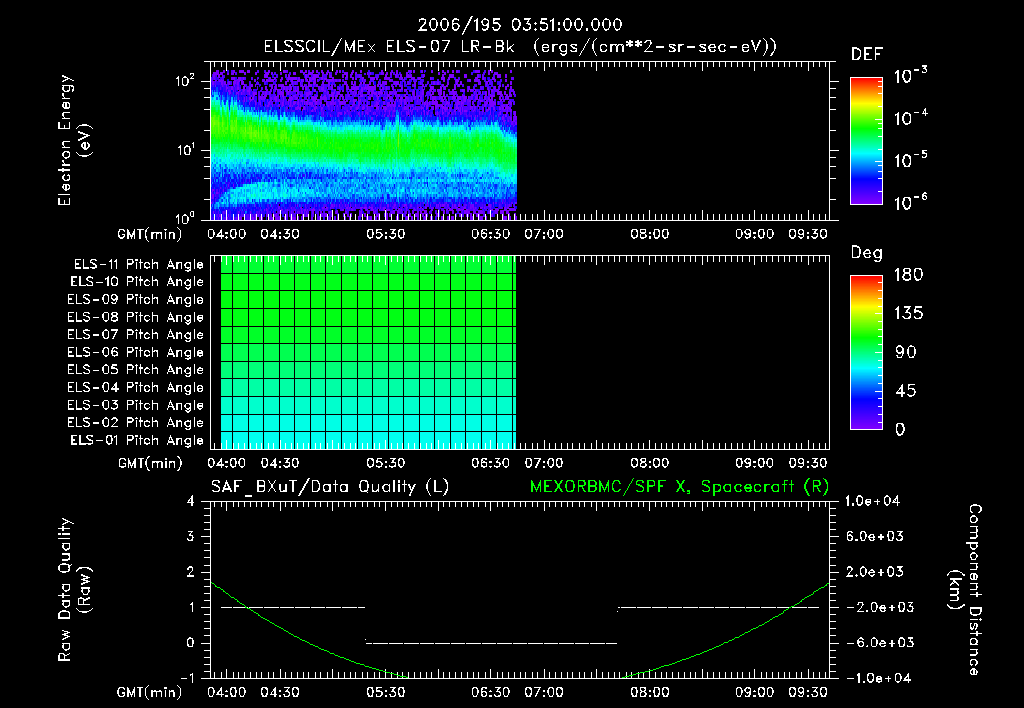This screenshot has width=1024, height=708.
Task: Click the ELS-03 Pitch Angle label
Action: [x=135, y=406]
